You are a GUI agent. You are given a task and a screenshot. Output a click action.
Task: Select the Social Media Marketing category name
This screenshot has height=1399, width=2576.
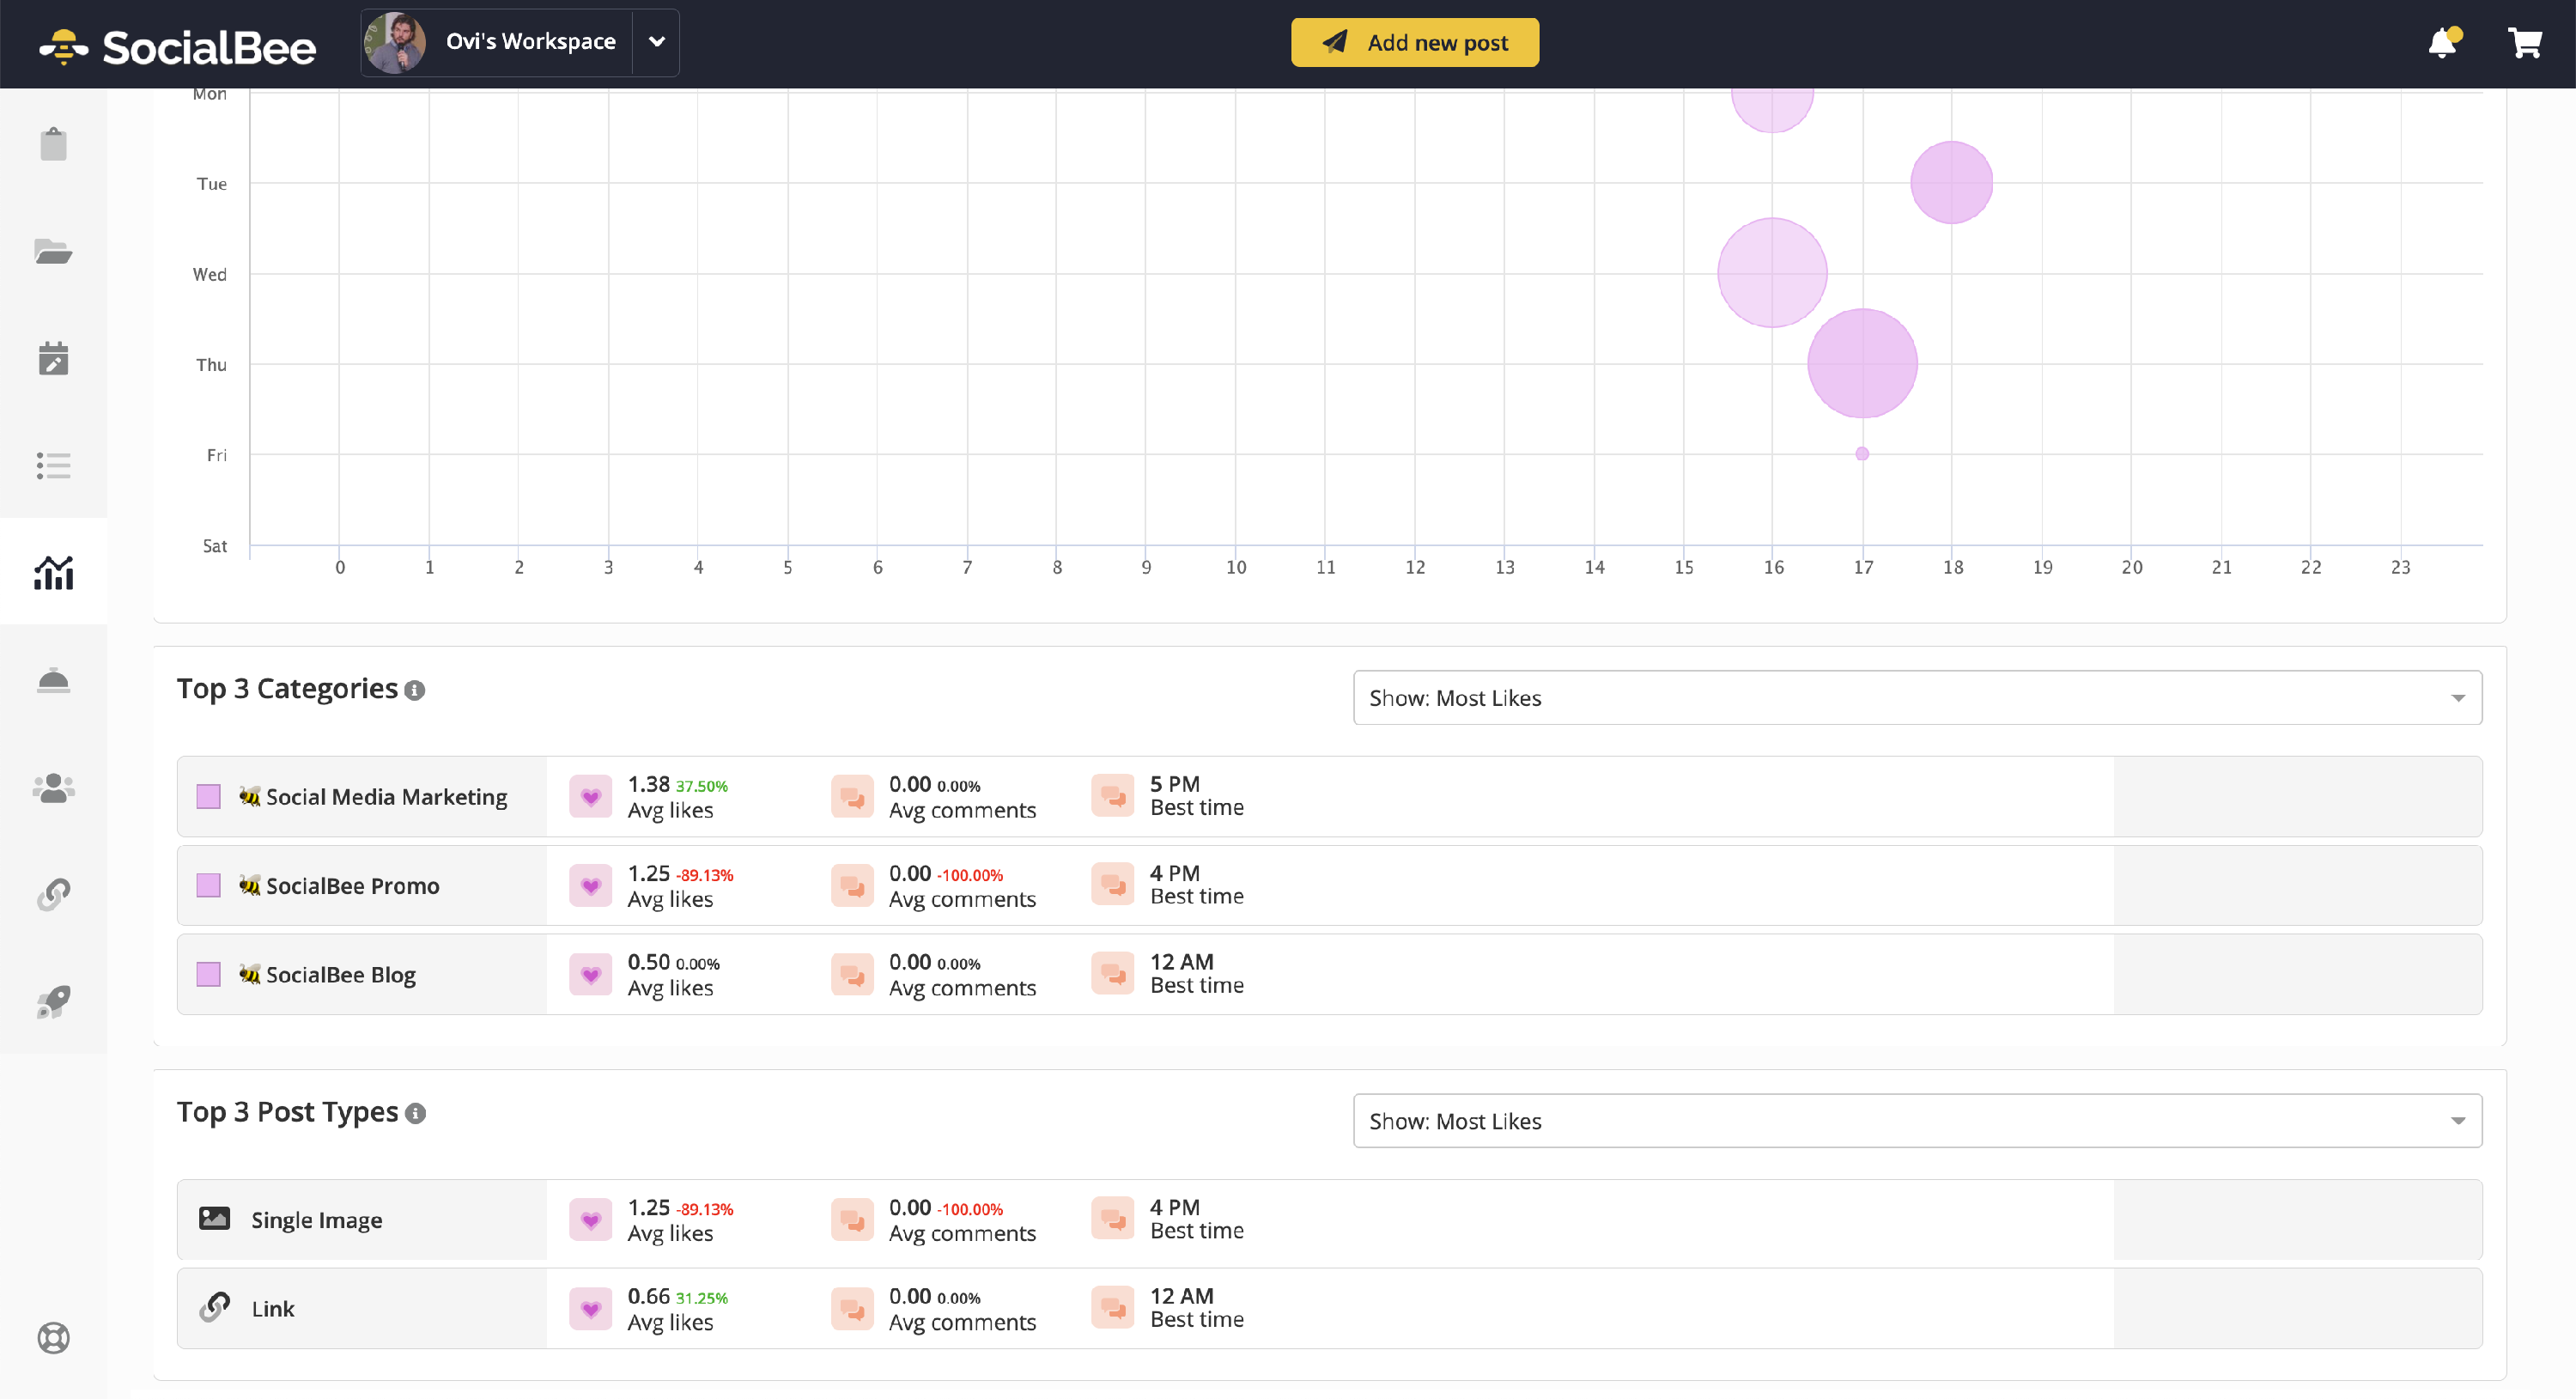click(386, 797)
